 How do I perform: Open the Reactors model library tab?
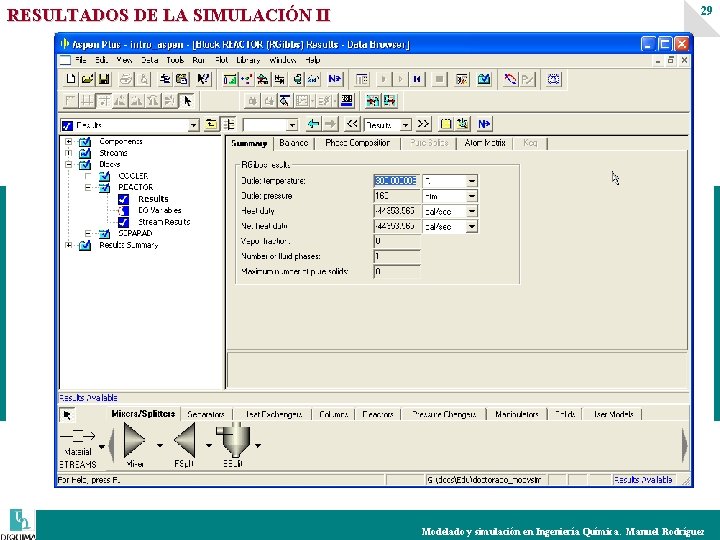[x=378, y=414]
